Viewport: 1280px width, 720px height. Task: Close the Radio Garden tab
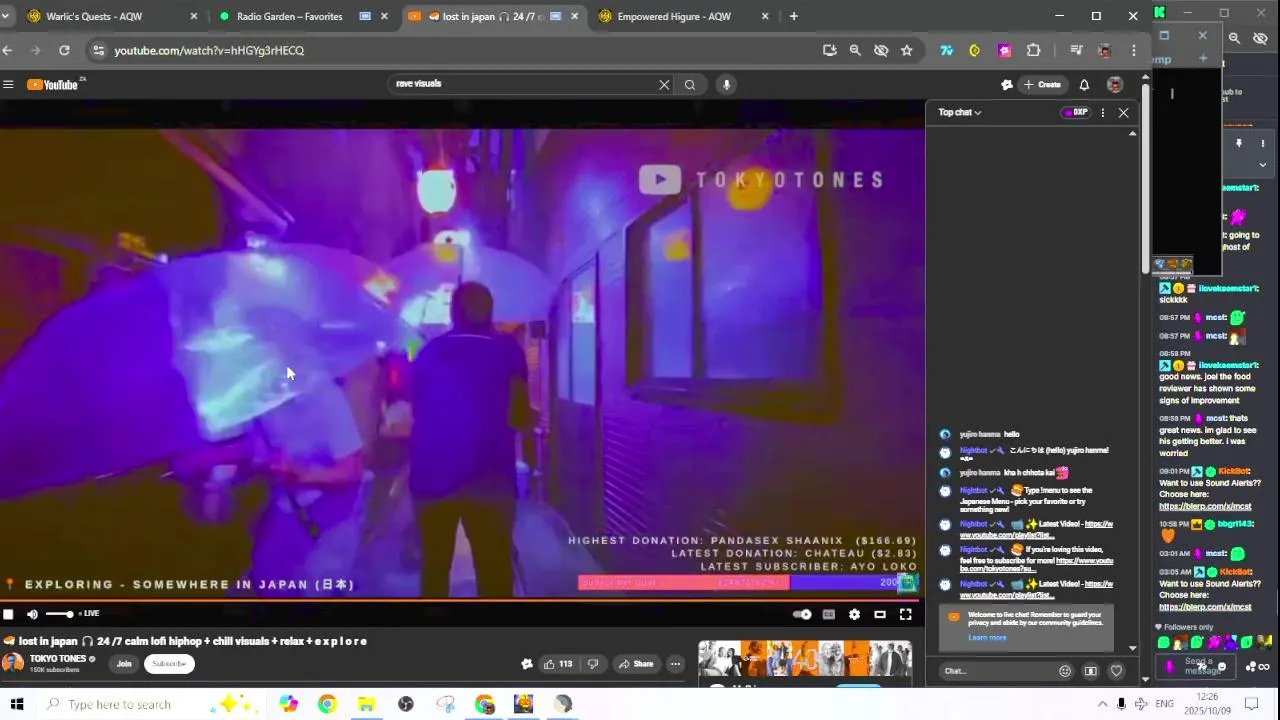pos(384,16)
